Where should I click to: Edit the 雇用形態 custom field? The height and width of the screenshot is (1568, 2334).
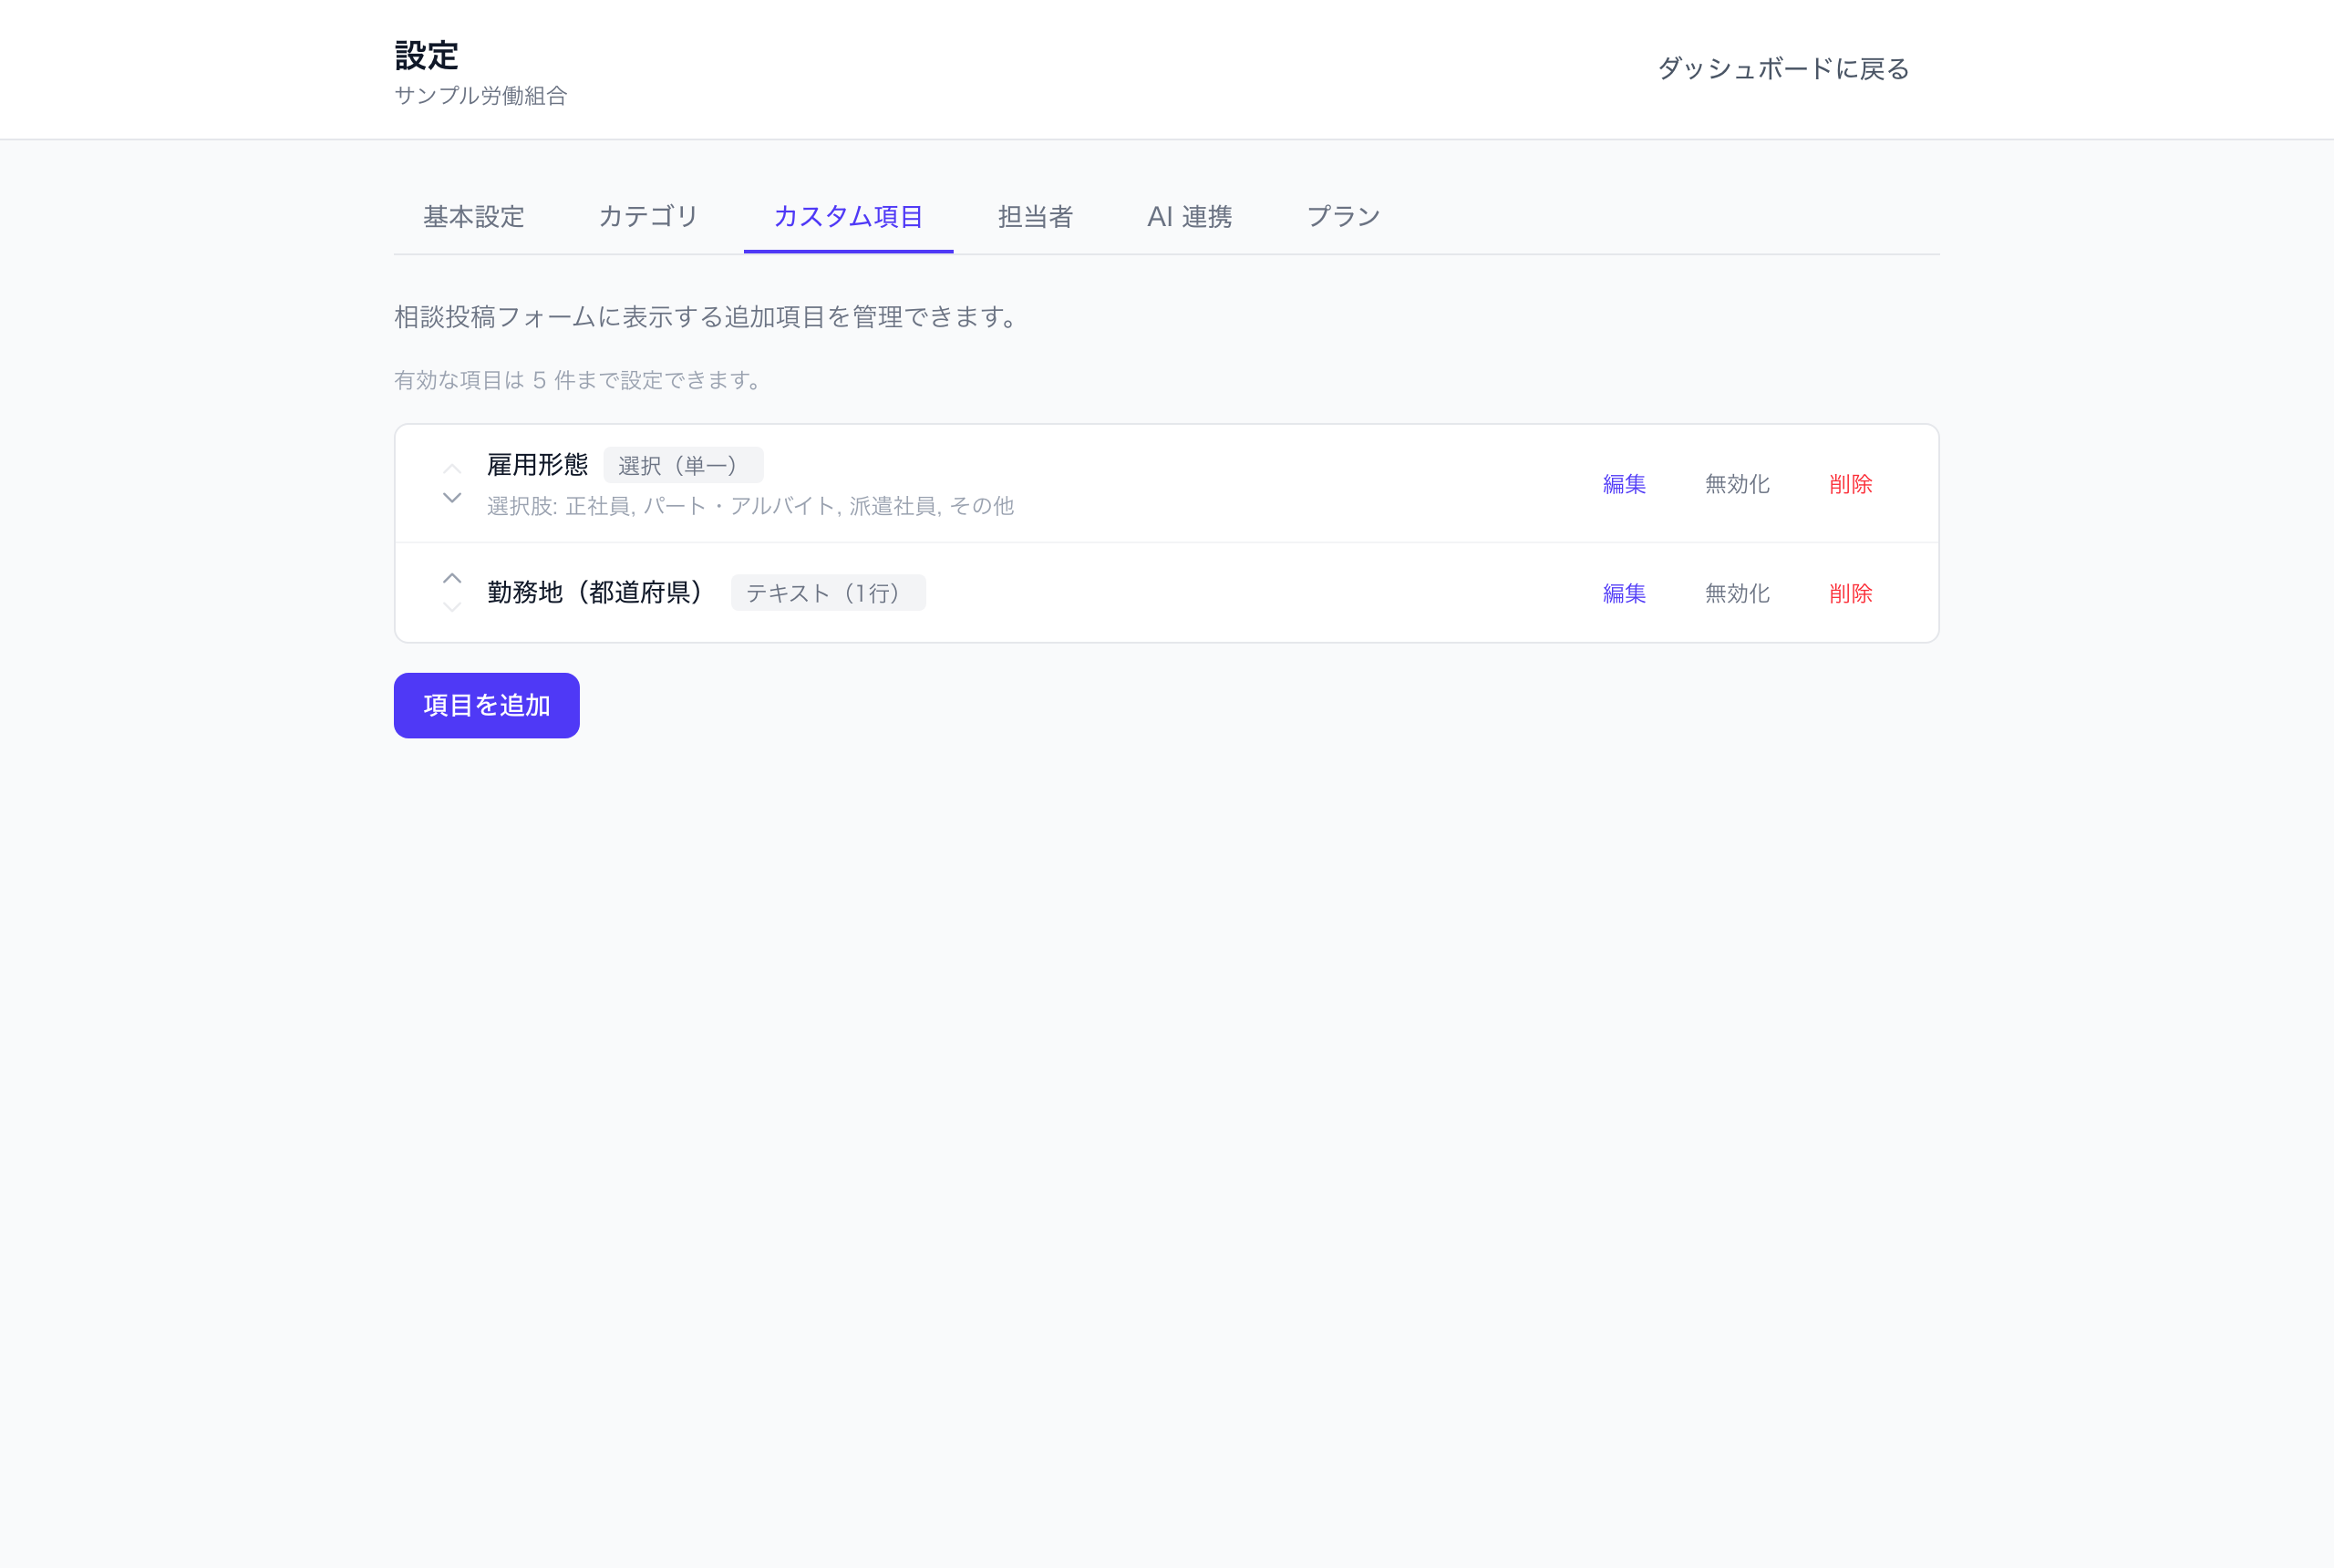point(1624,484)
